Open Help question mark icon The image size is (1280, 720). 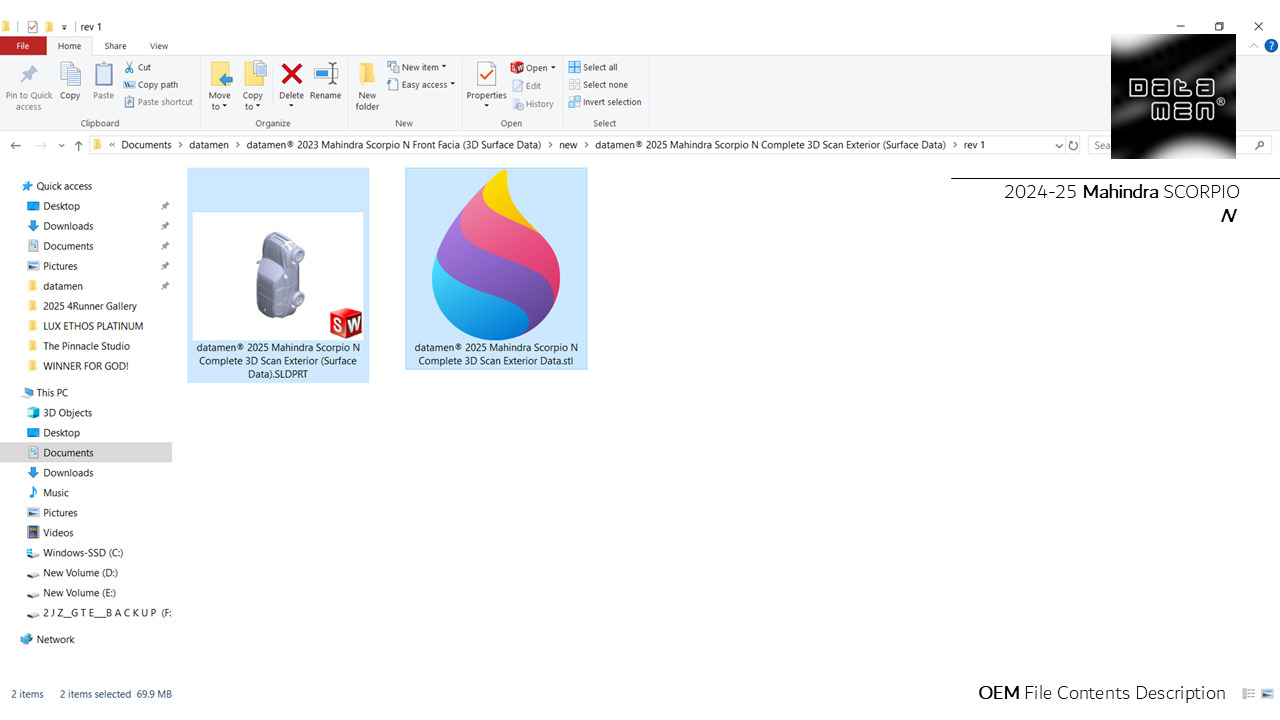[x=1271, y=46]
